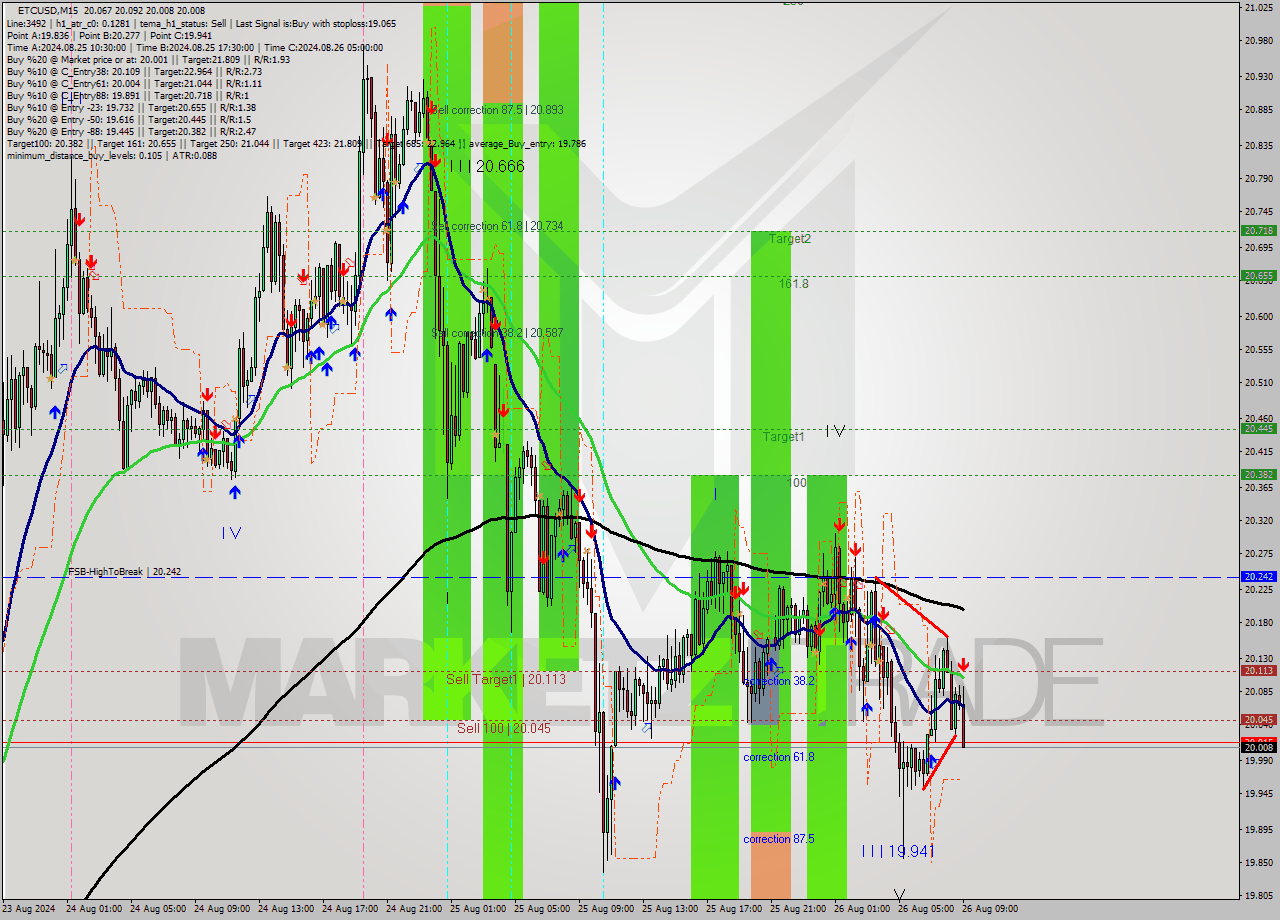Select the green 20.445 price tag
The image size is (1280, 920).
1258,429
